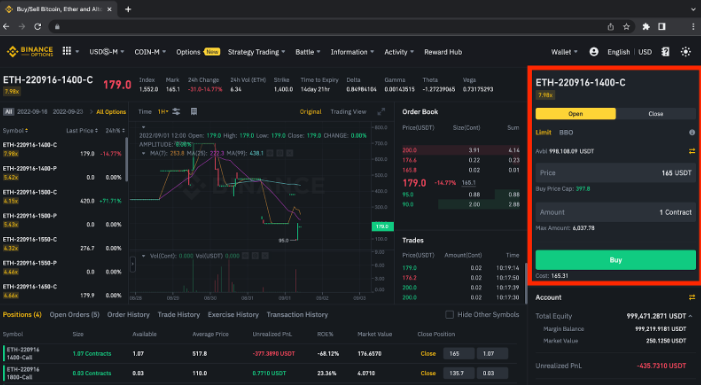Click the transfer icon beside available balance

pyautogui.click(x=692, y=151)
